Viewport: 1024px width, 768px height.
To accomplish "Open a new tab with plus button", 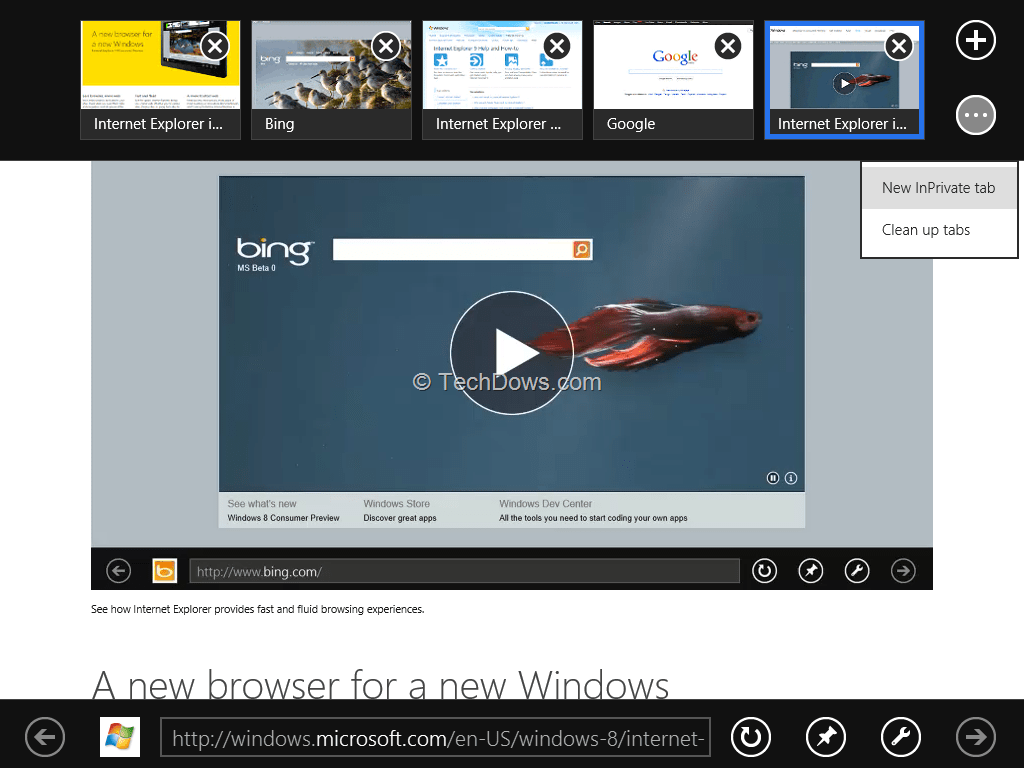I will 976,40.
